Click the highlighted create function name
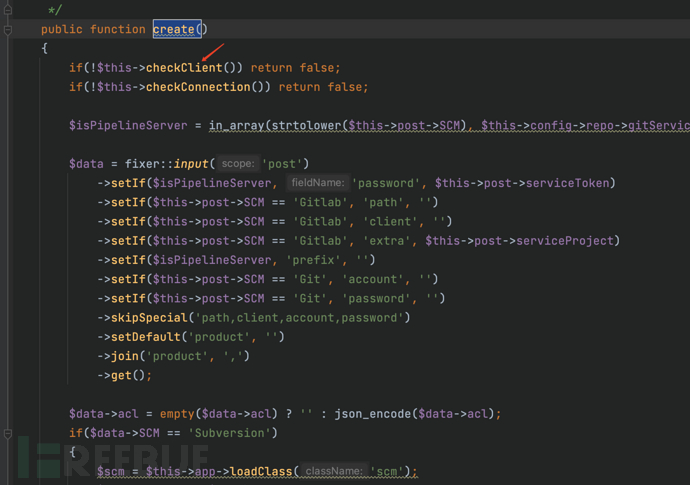This screenshot has height=485, width=690. tap(174, 30)
